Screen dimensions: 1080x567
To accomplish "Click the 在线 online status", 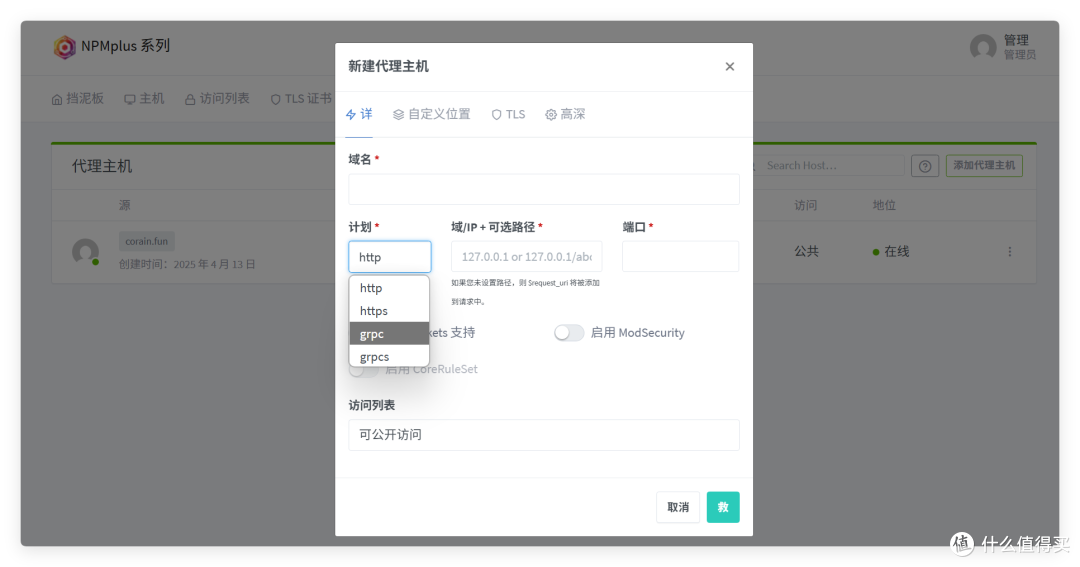I will tap(891, 251).
